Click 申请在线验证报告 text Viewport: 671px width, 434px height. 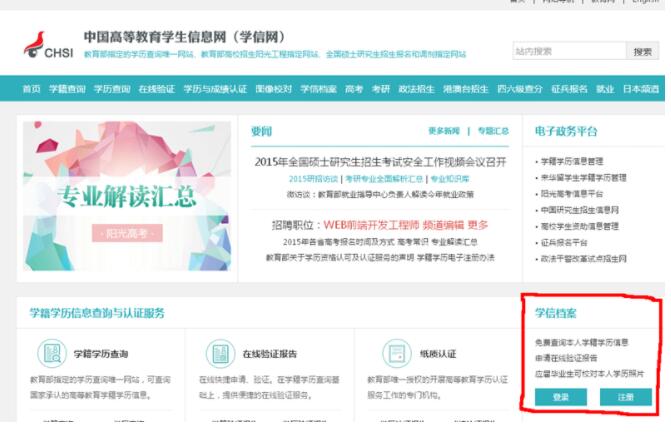(566, 358)
